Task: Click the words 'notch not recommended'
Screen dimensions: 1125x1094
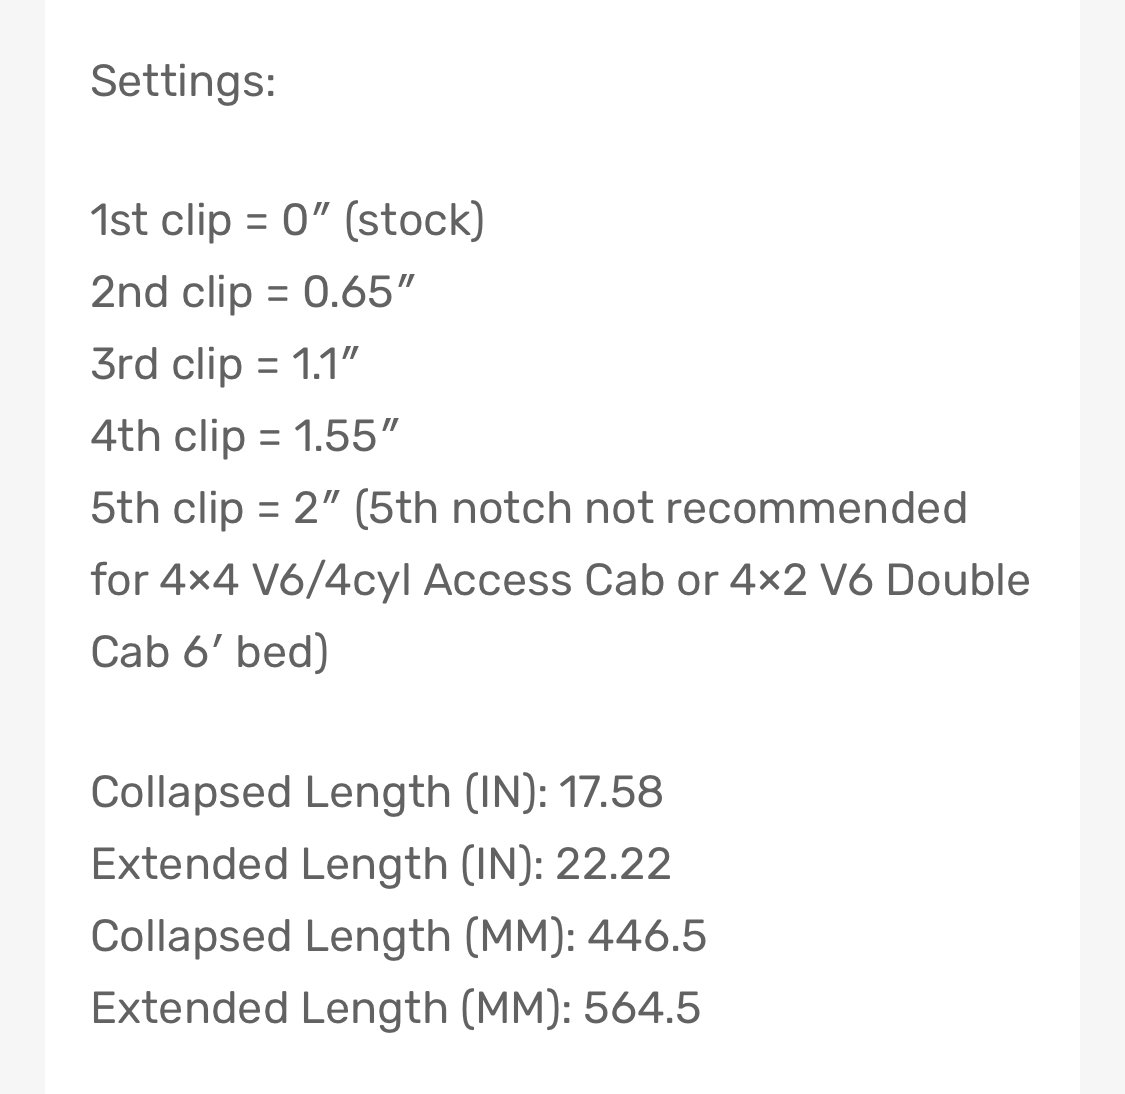Action: 709,509
